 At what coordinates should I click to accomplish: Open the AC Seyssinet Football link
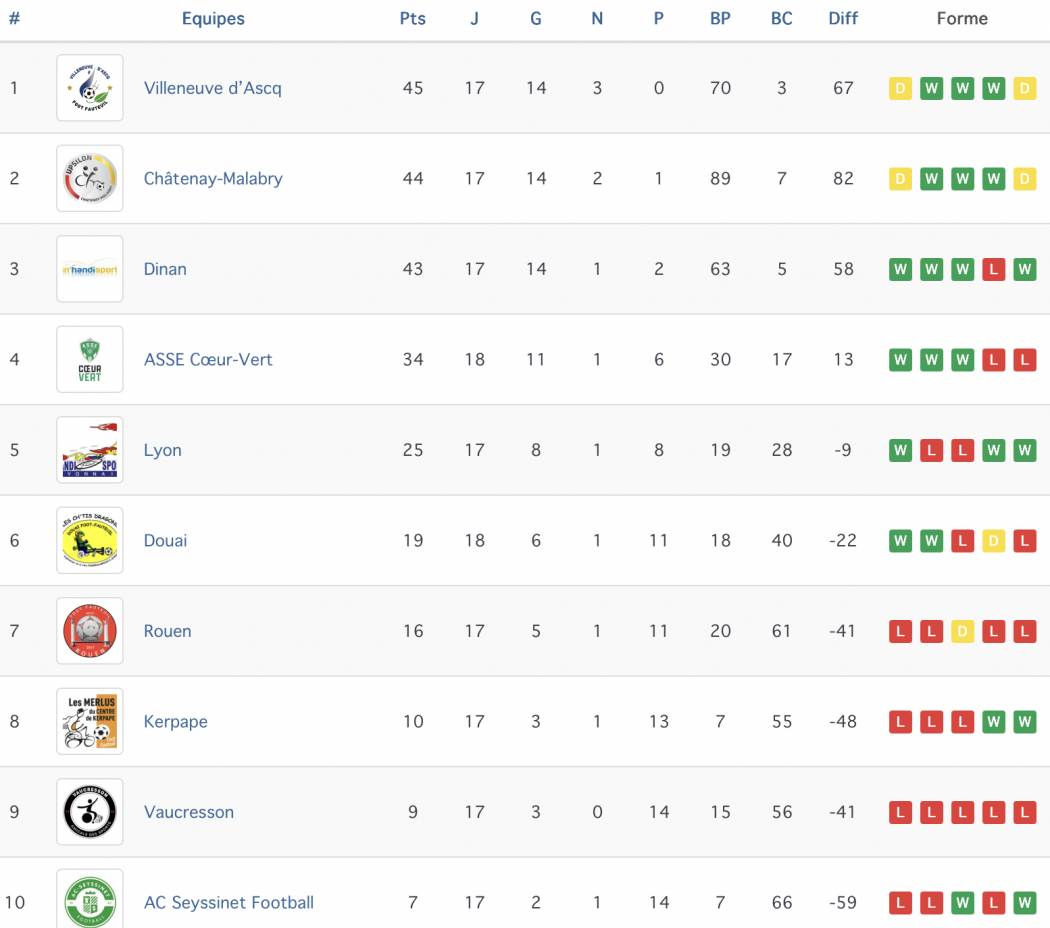228,903
